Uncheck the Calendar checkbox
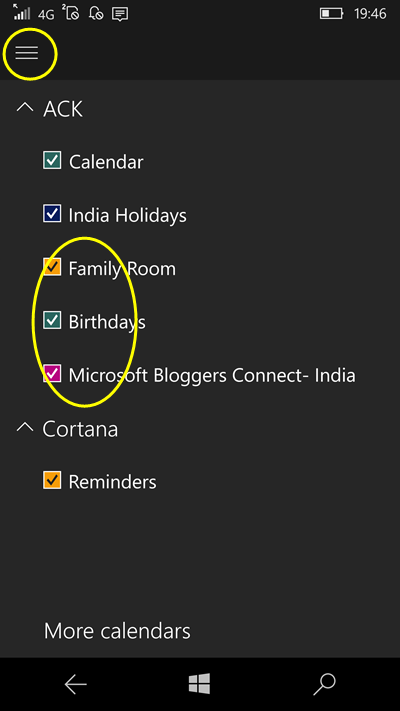Screen dimensions: 400x711 click(52, 161)
